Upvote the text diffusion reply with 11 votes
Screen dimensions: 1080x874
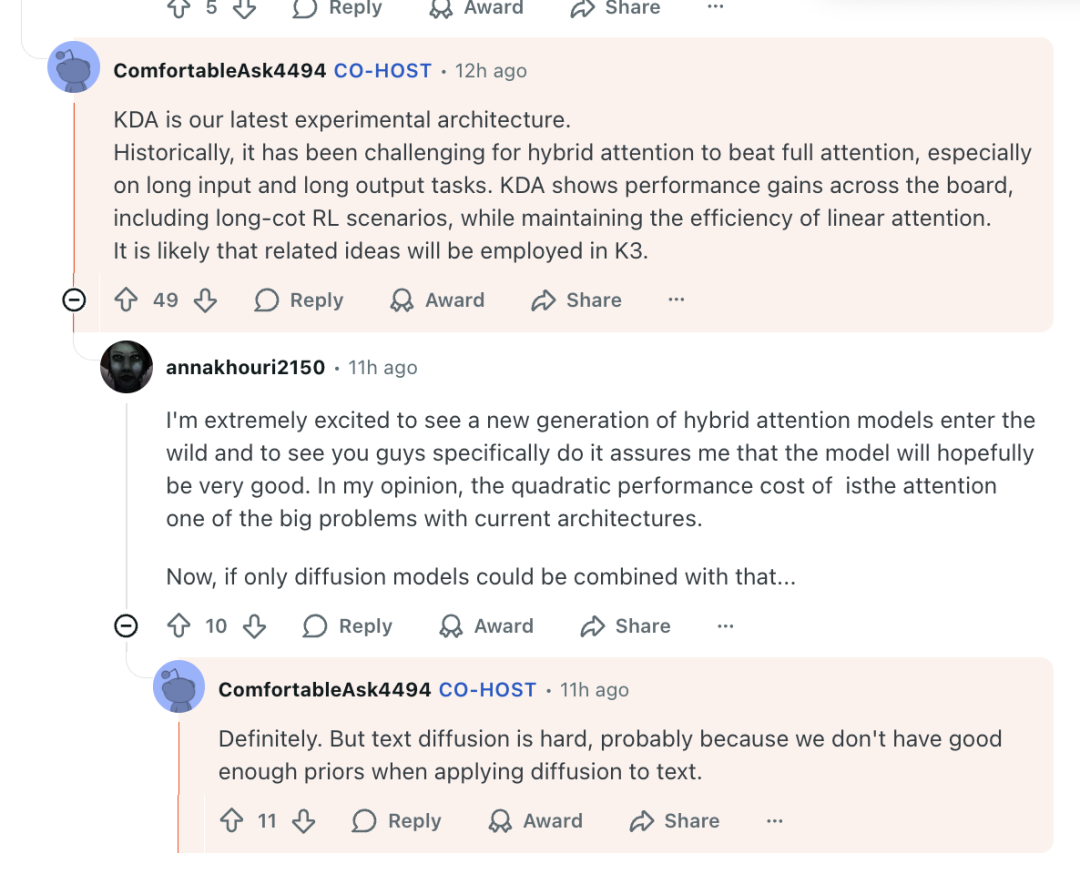pos(231,821)
